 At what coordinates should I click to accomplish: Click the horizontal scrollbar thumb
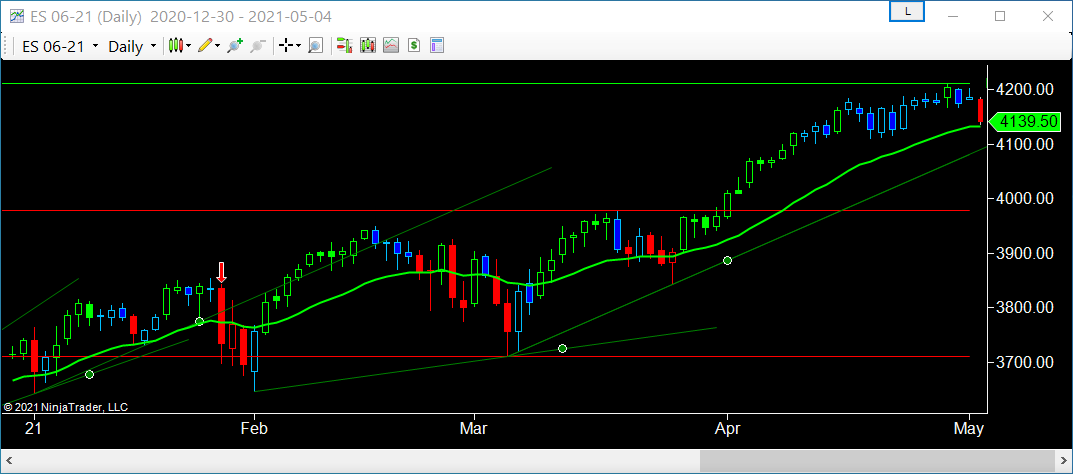click(x=879, y=460)
